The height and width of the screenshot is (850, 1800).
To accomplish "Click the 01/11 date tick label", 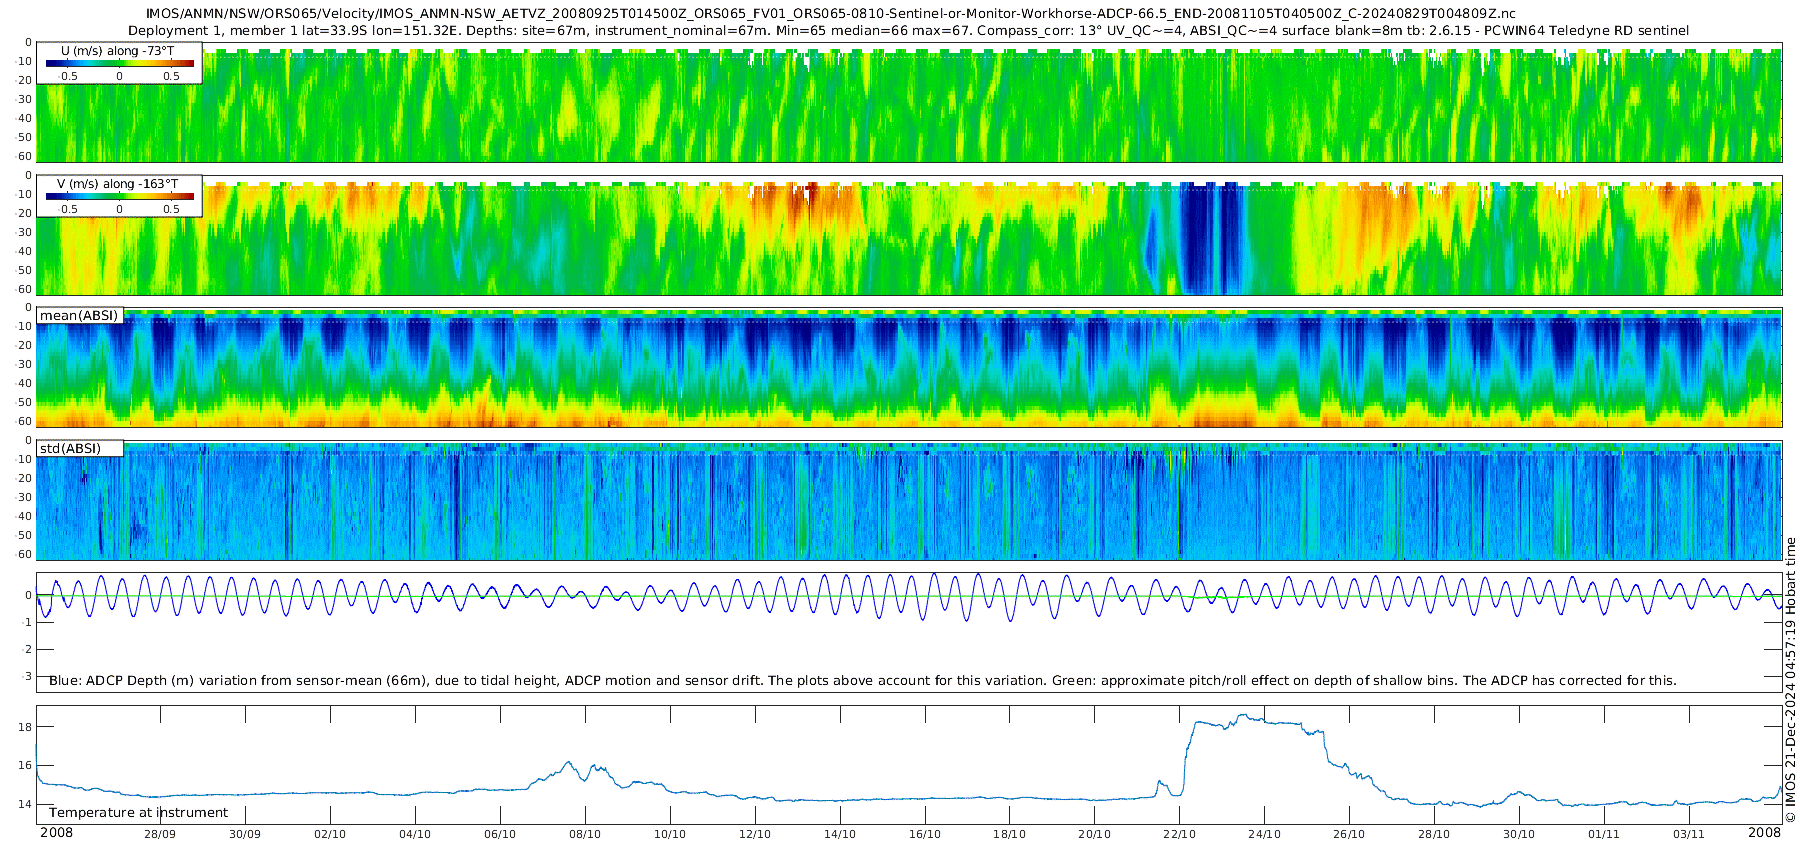I will (1604, 834).
